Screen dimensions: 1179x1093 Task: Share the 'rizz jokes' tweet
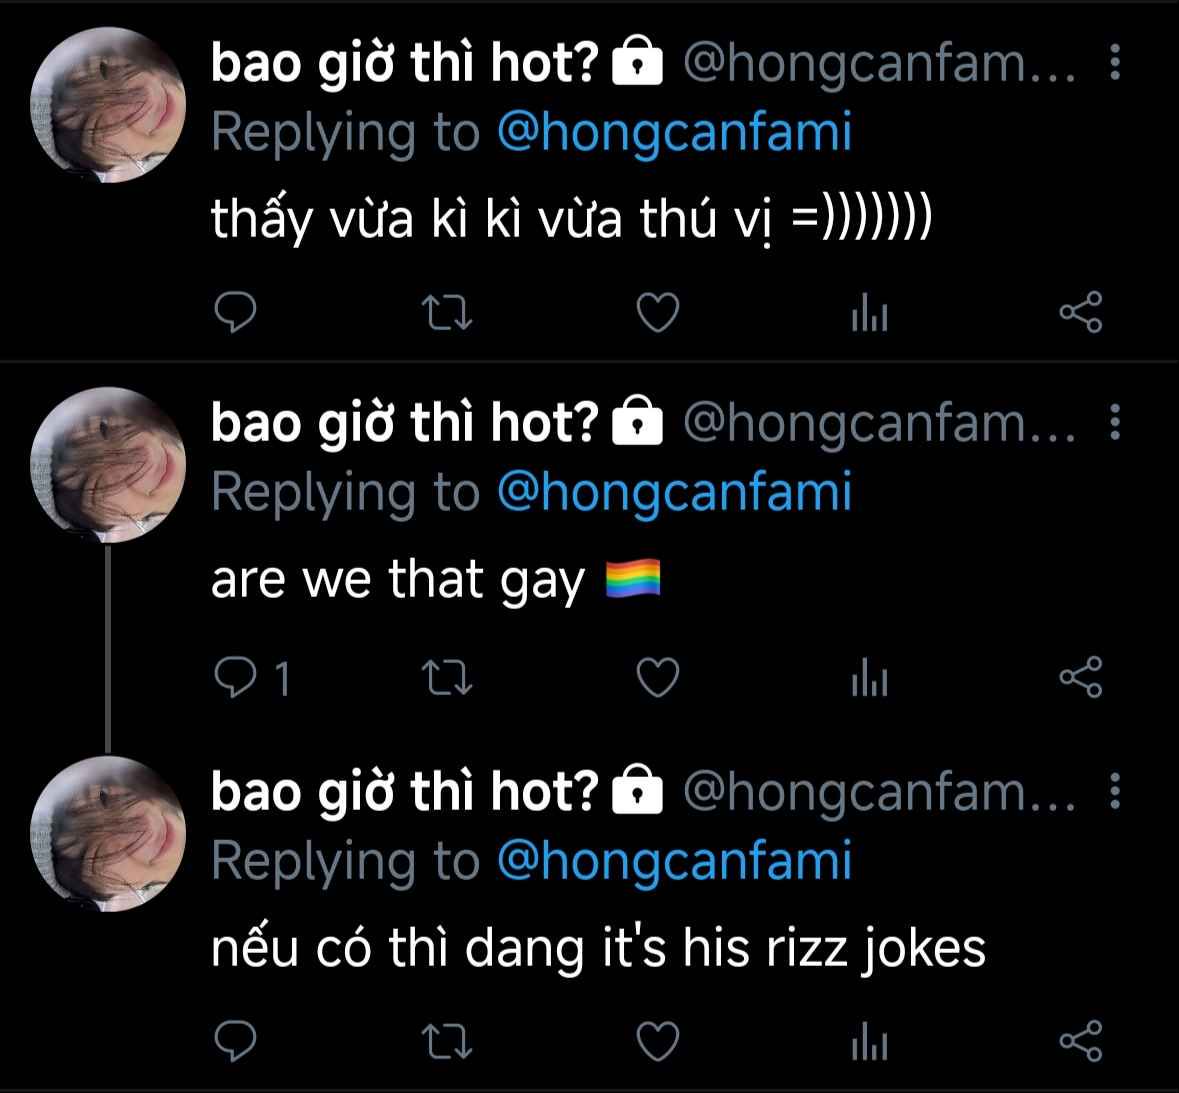pos(1080,1041)
